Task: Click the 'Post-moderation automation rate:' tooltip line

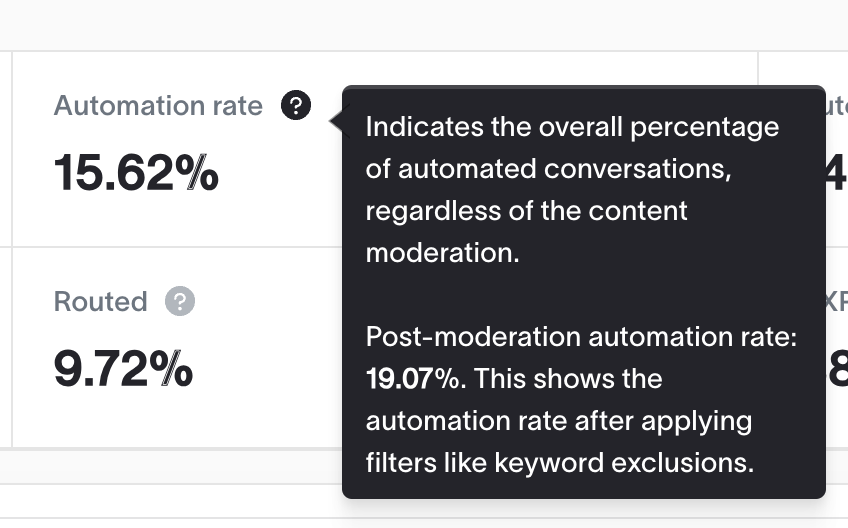Action: coord(581,336)
